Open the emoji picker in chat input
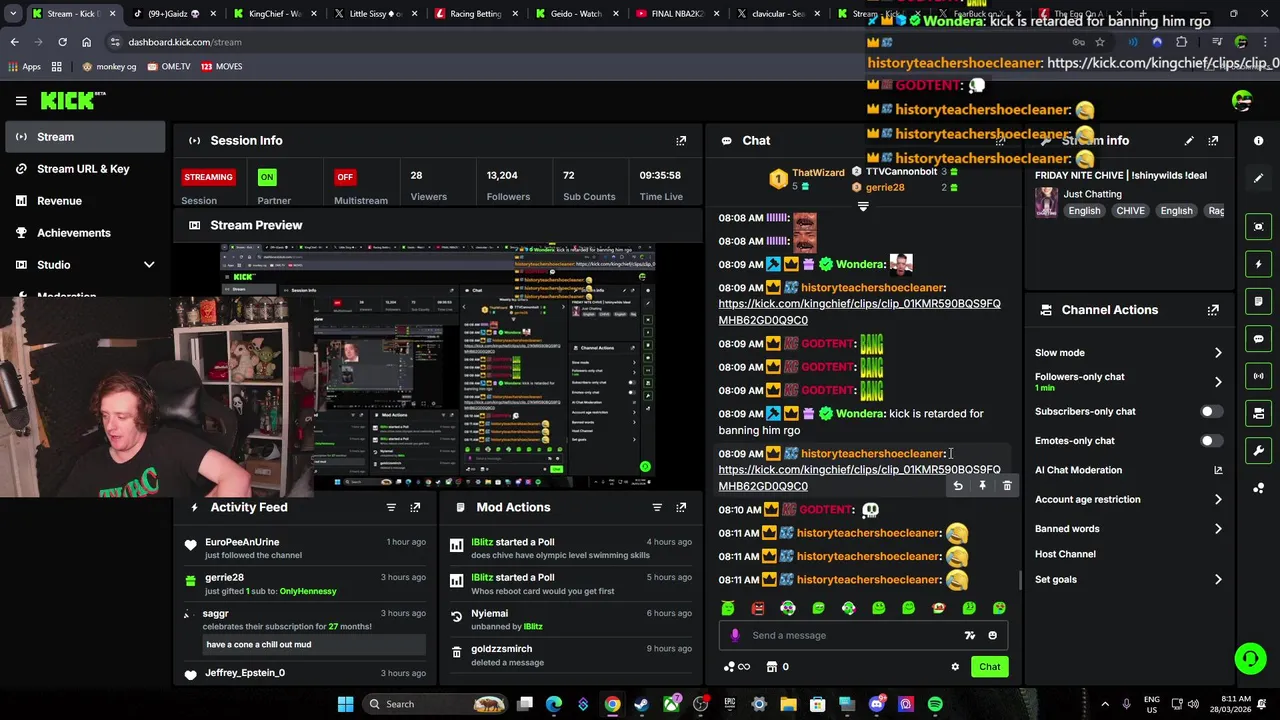The height and width of the screenshot is (720, 1280). click(992, 635)
